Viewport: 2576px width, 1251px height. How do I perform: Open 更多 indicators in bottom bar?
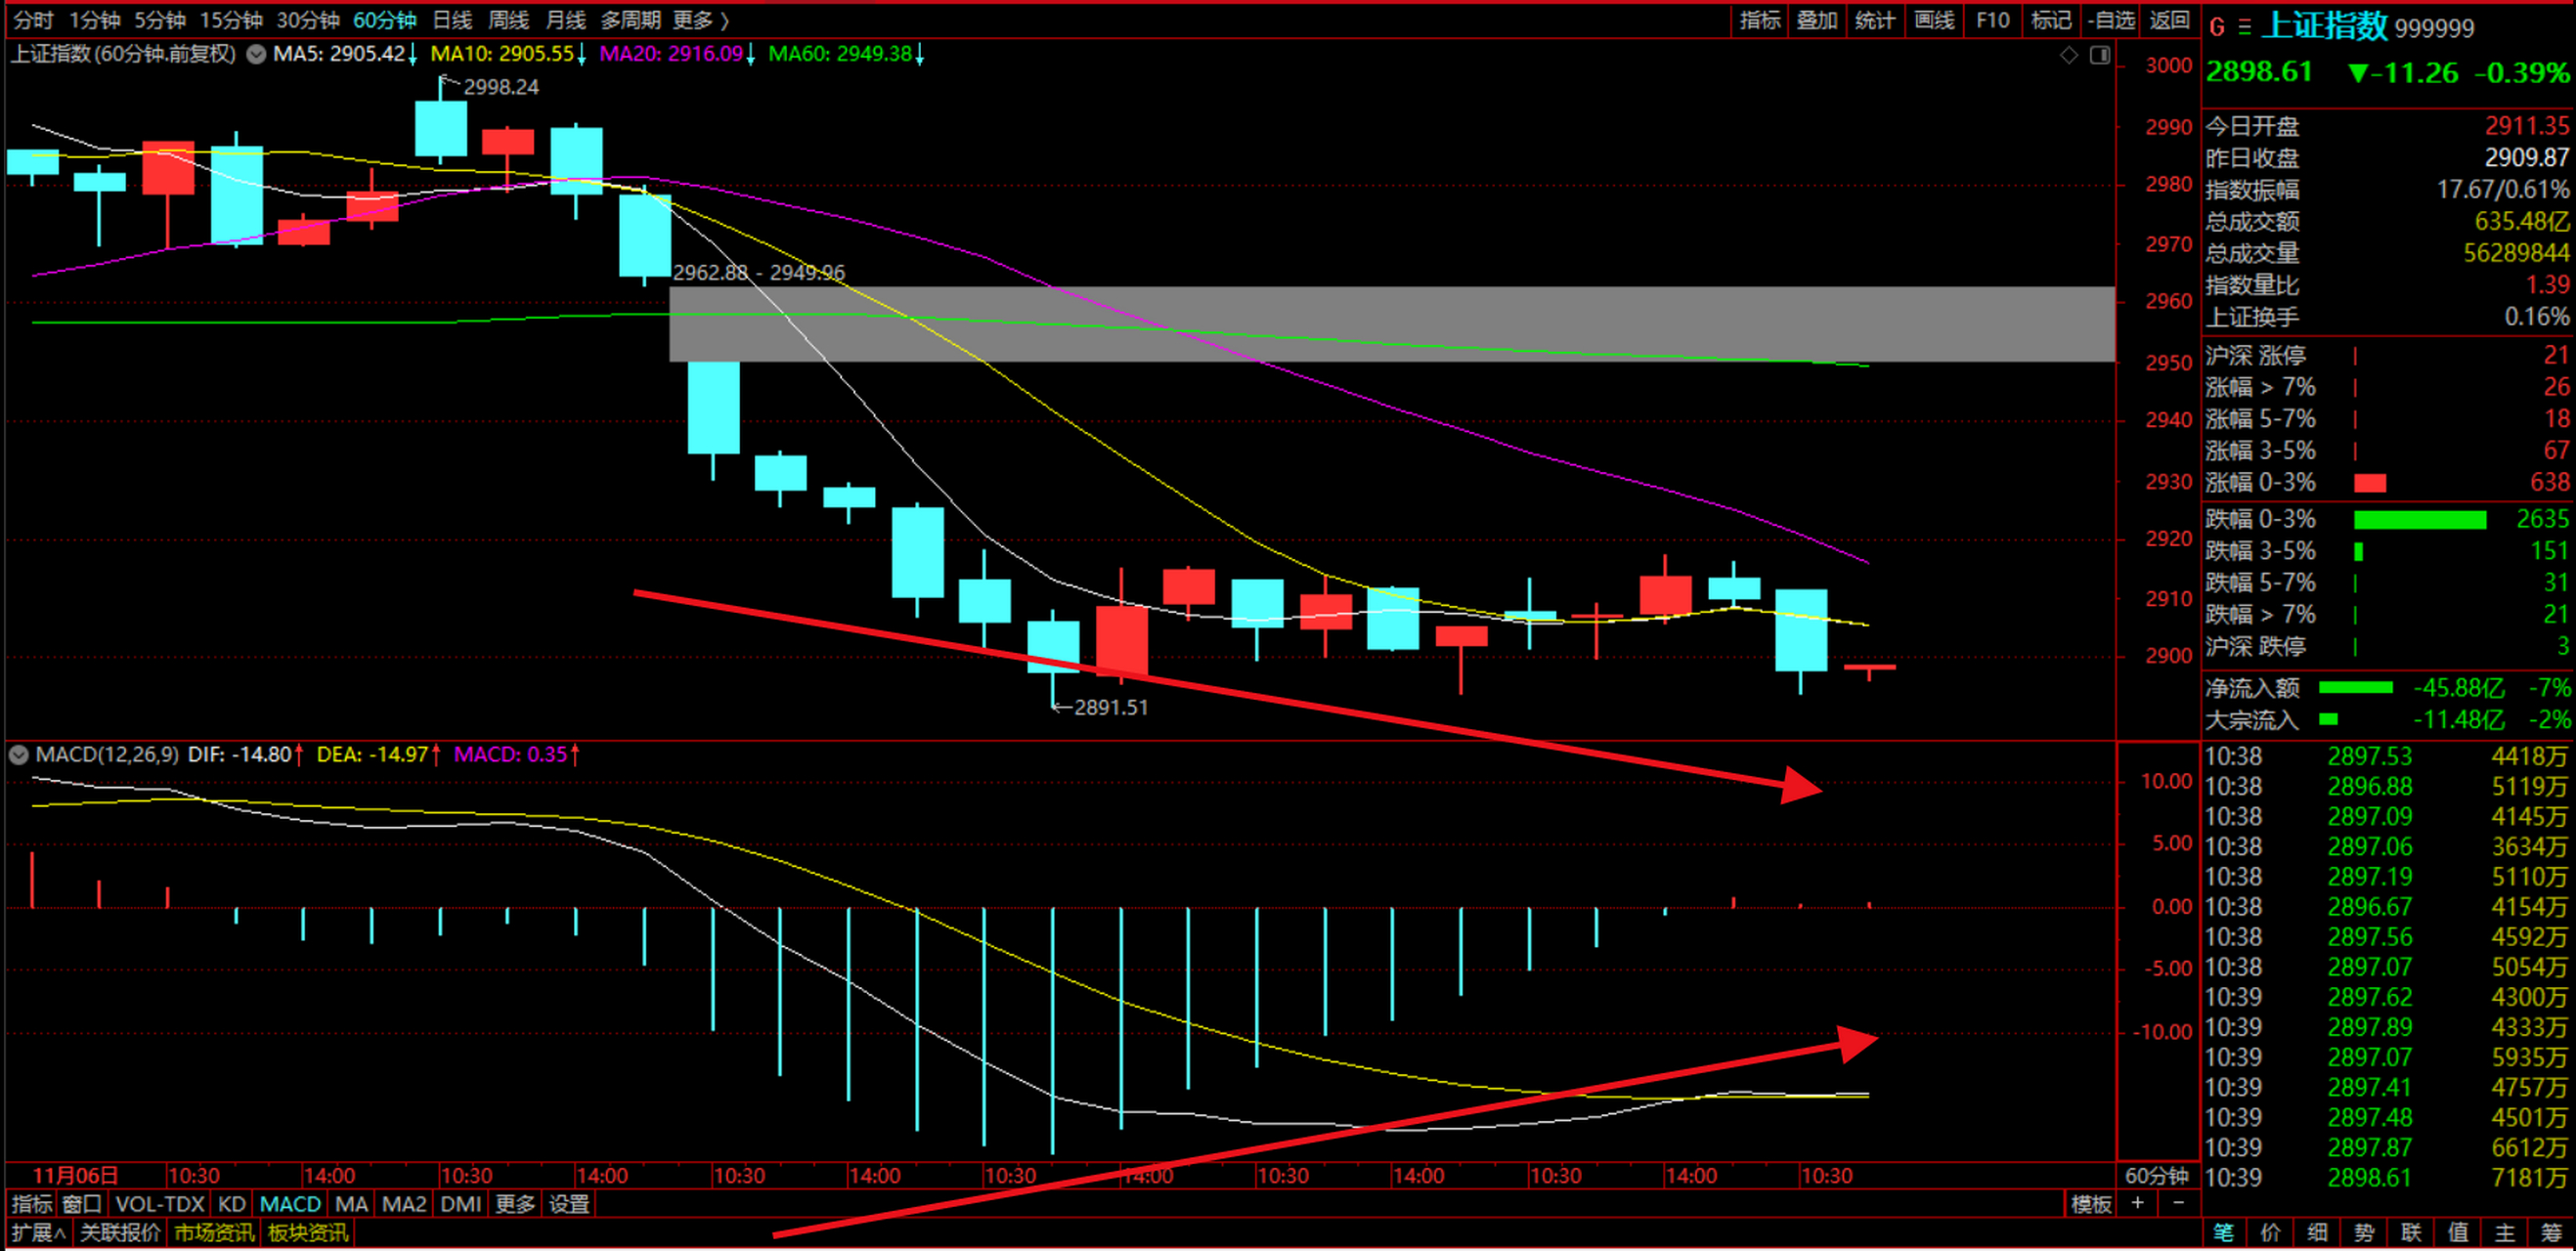(515, 1204)
